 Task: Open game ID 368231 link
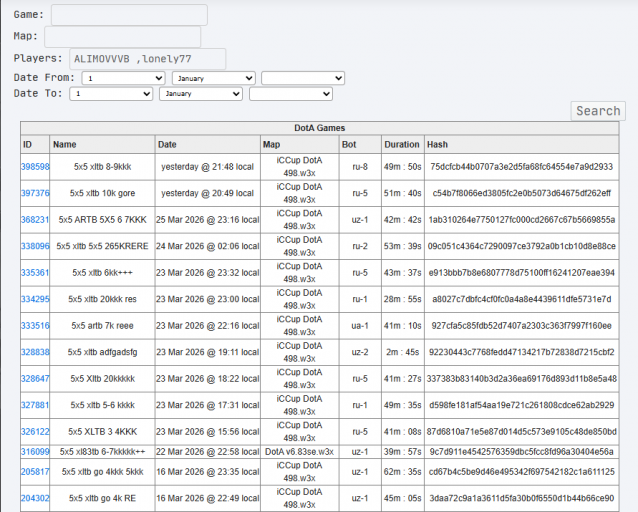pyautogui.click(x=35, y=220)
